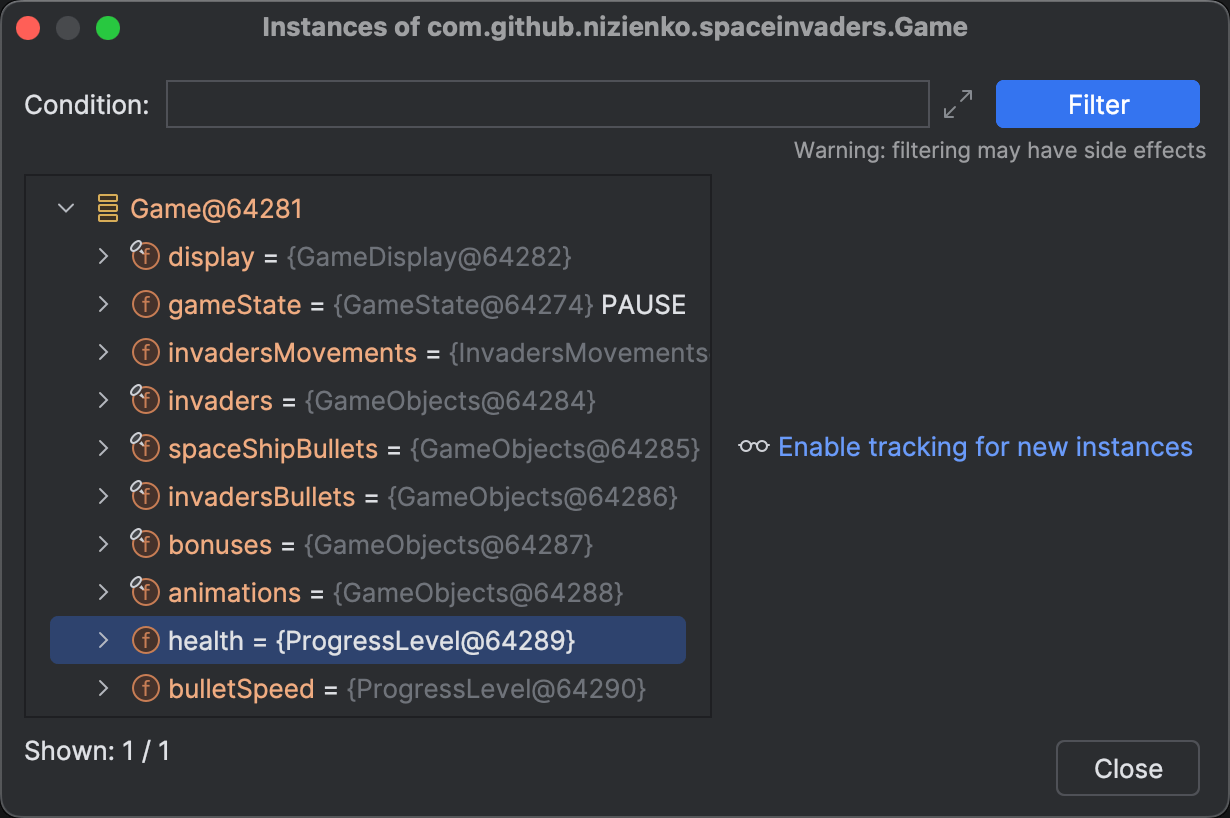Click the dialog title text

615,27
